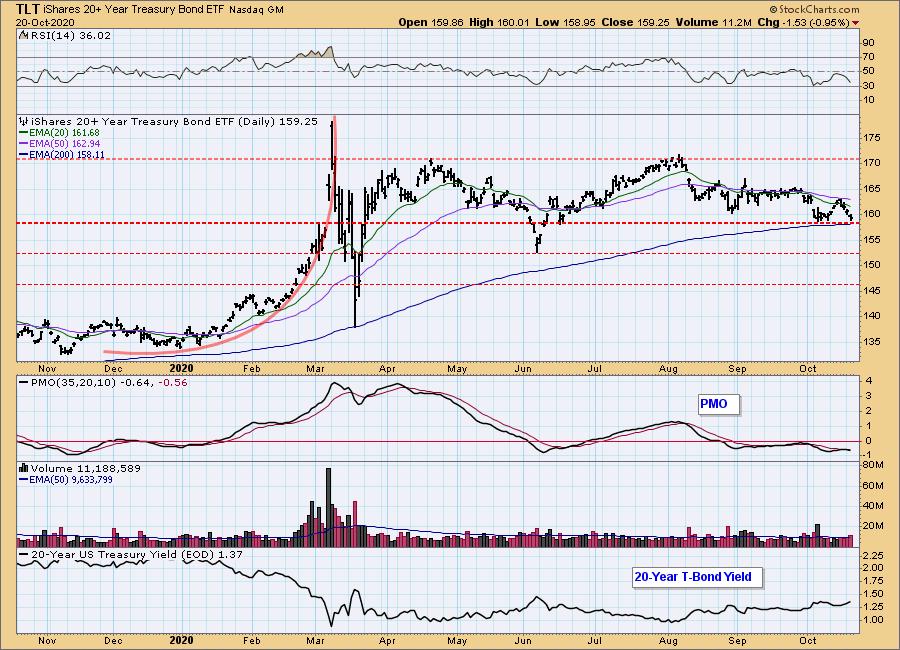
Task: Click the red down-arrow change indicator
Action: (856, 23)
